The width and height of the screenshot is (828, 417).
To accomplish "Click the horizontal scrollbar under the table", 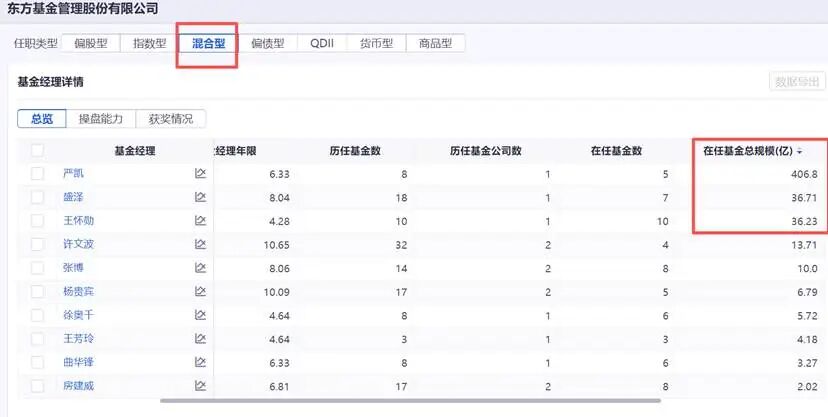I will click(410, 401).
